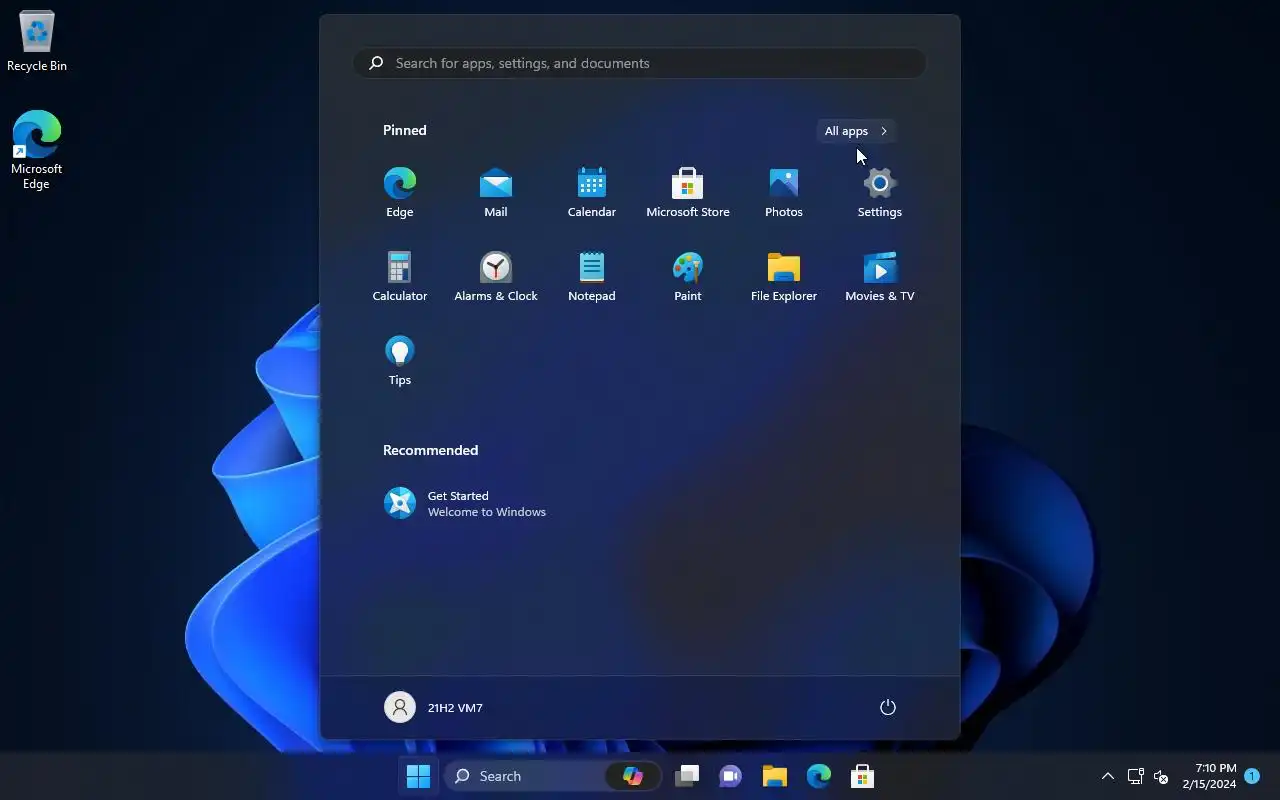Click the muted volume tray icon
The width and height of the screenshot is (1280, 800).
coord(1161,776)
